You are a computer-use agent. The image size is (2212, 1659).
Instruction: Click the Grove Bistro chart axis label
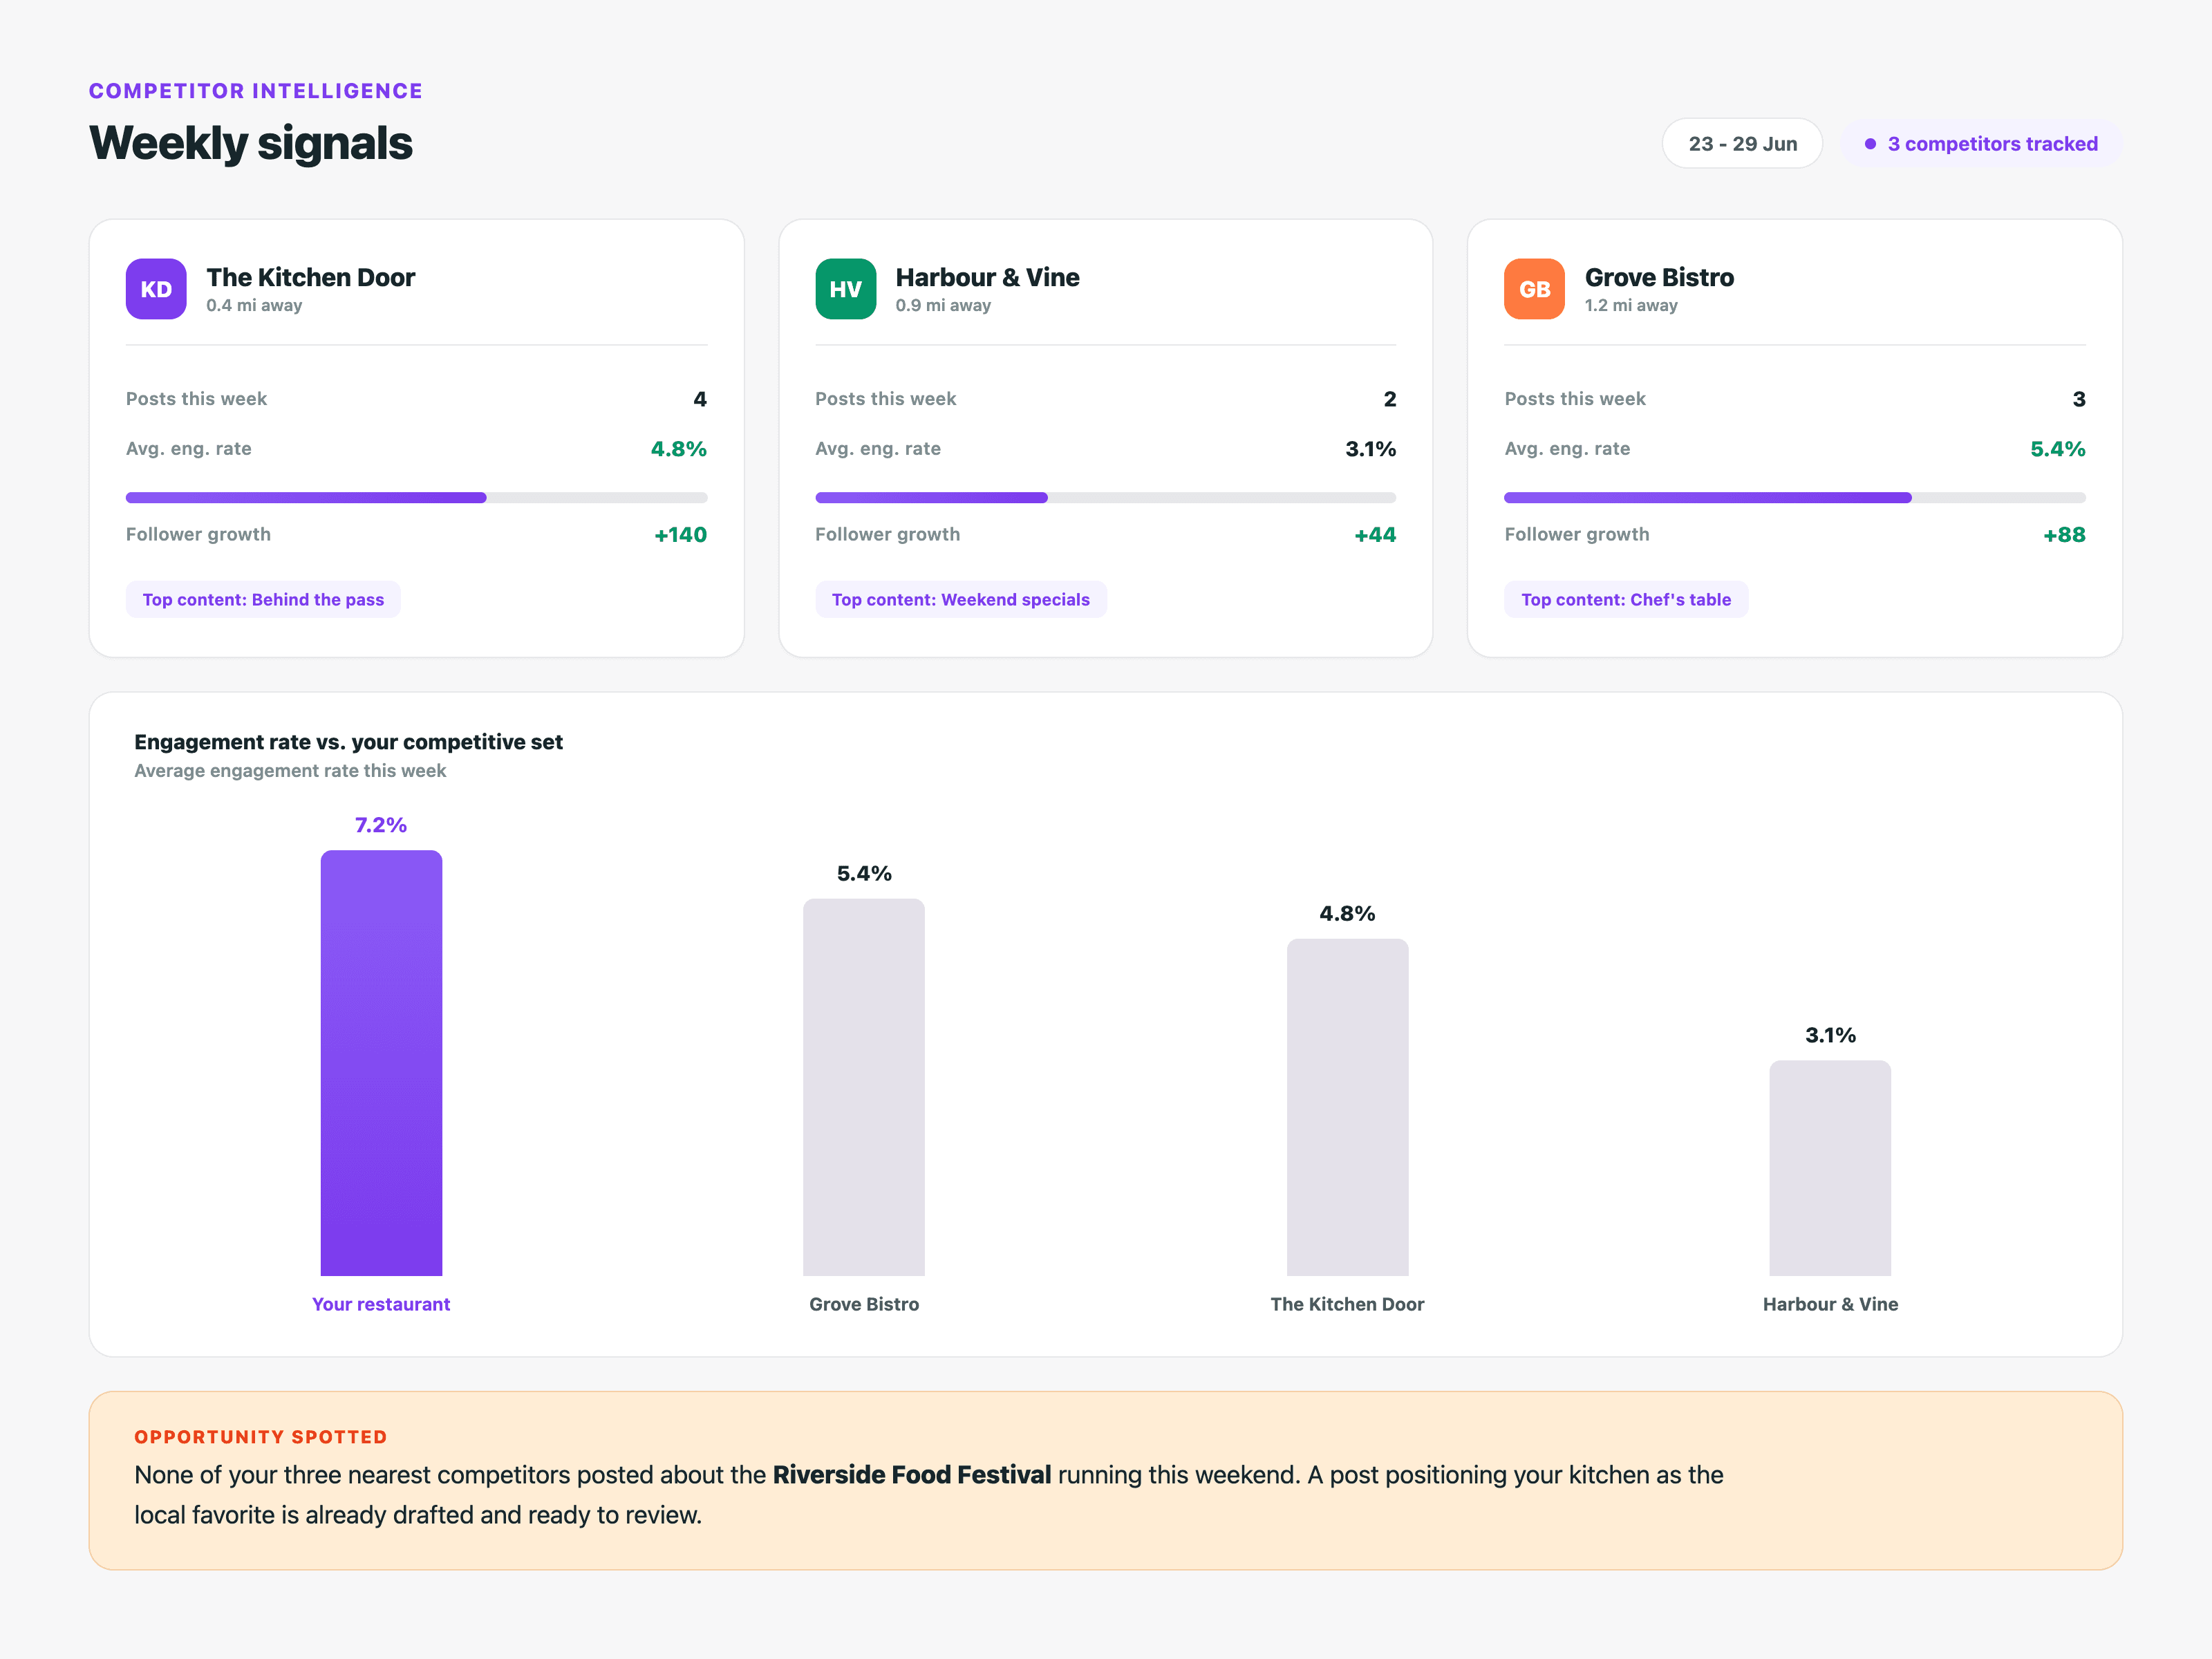864,1304
